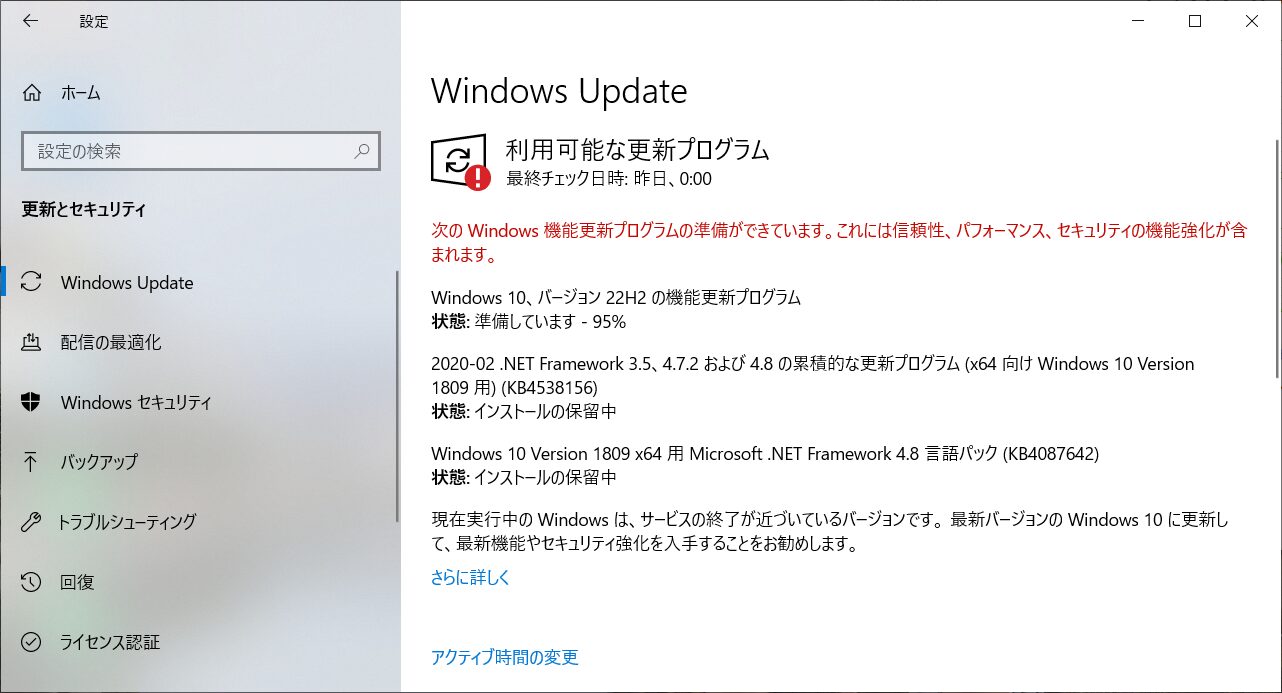Open the 回復 settings page
This screenshot has width=1282, height=693.
[200, 582]
